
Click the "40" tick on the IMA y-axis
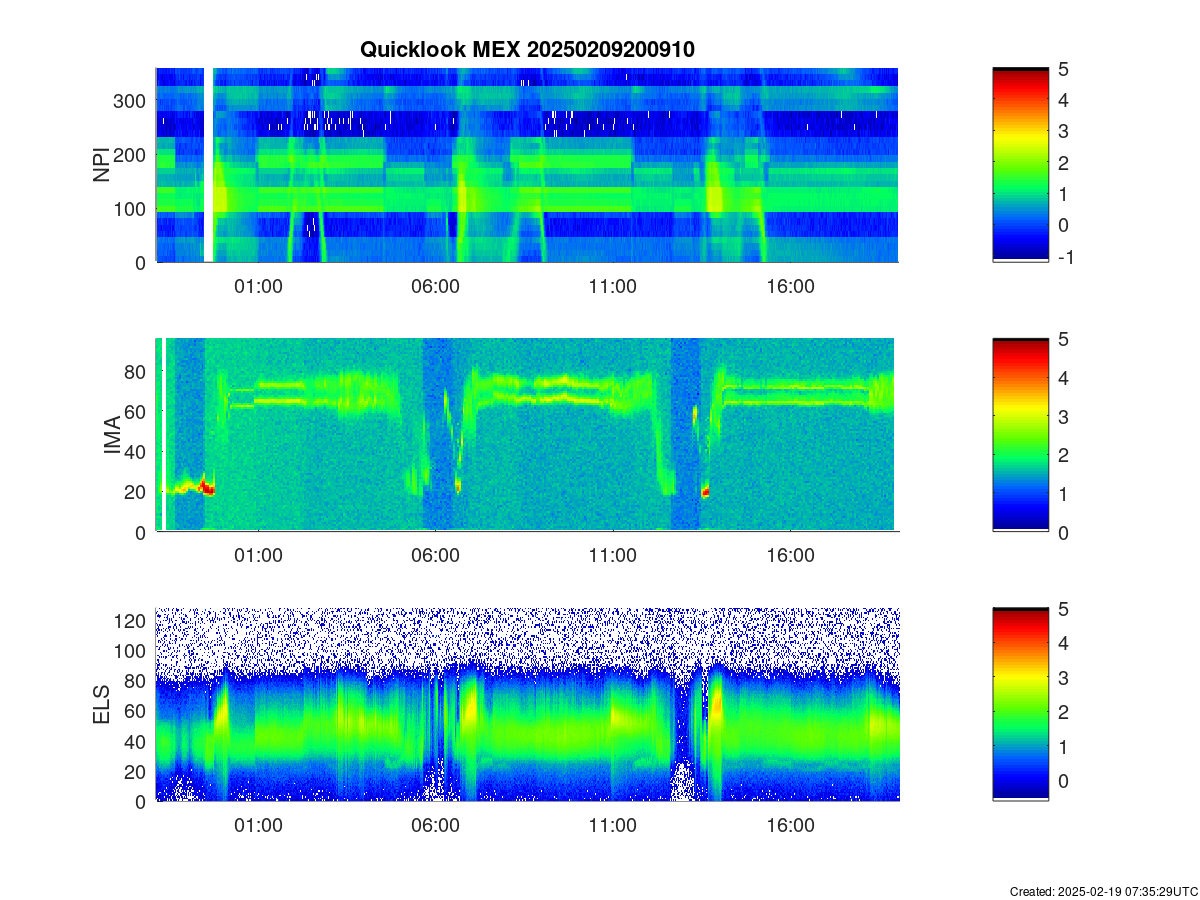[137, 451]
